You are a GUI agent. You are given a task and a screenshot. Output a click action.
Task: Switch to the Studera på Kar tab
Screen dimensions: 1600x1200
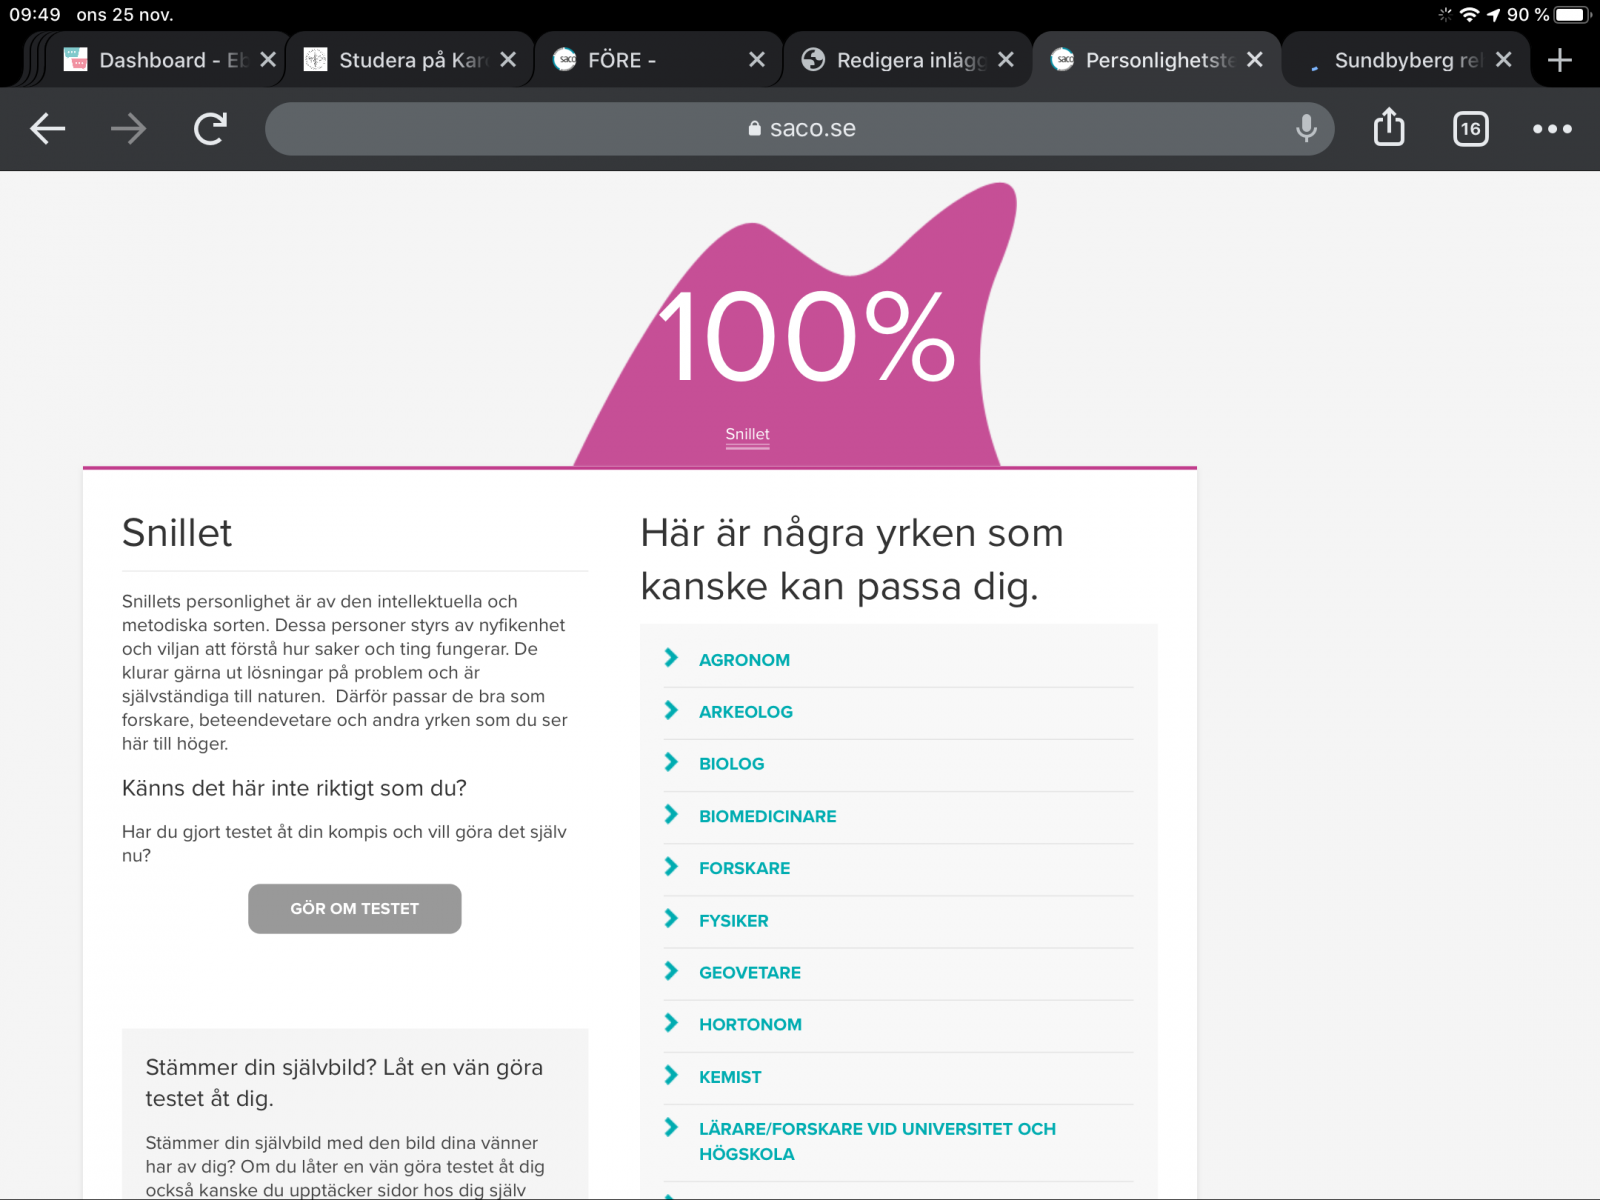point(400,60)
